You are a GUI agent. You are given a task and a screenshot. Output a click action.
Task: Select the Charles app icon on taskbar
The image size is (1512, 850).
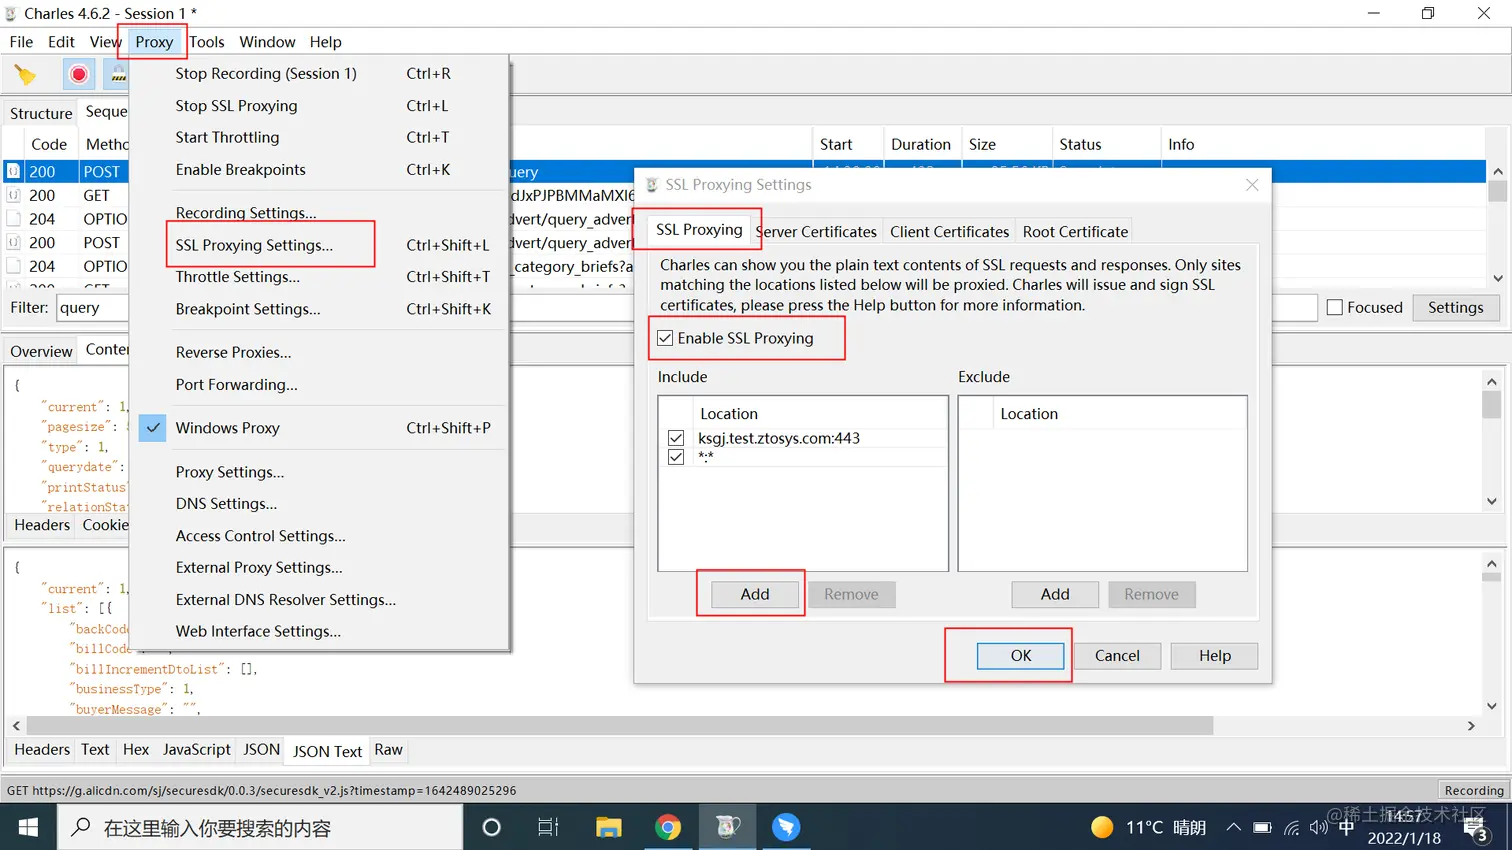pyautogui.click(x=727, y=827)
